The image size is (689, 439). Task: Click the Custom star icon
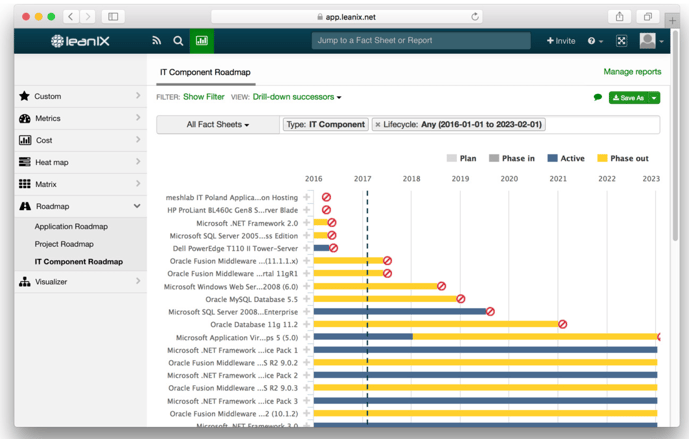pyautogui.click(x=25, y=96)
